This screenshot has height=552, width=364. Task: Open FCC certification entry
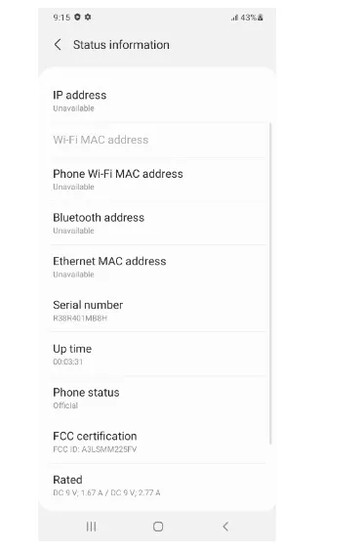[x=157, y=441]
